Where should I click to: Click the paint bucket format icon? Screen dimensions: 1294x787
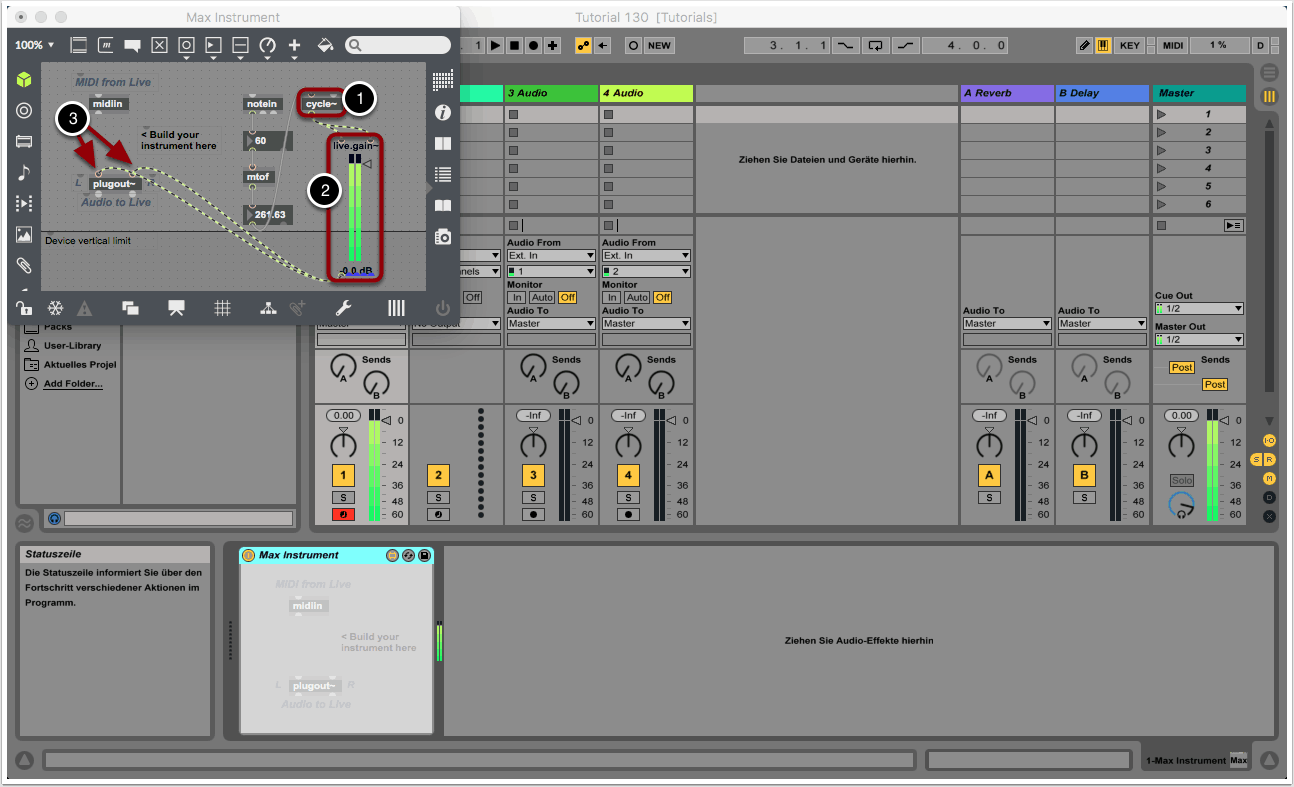[x=324, y=46]
